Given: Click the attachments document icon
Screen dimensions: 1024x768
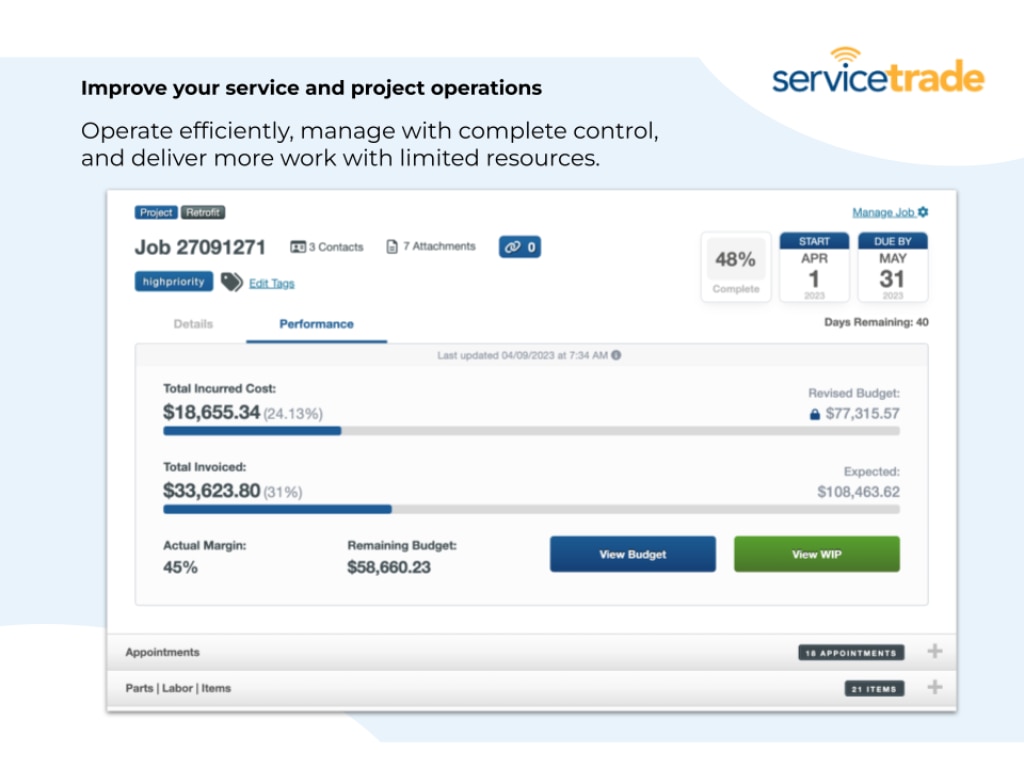Looking at the screenshot, I should [392, 247].
